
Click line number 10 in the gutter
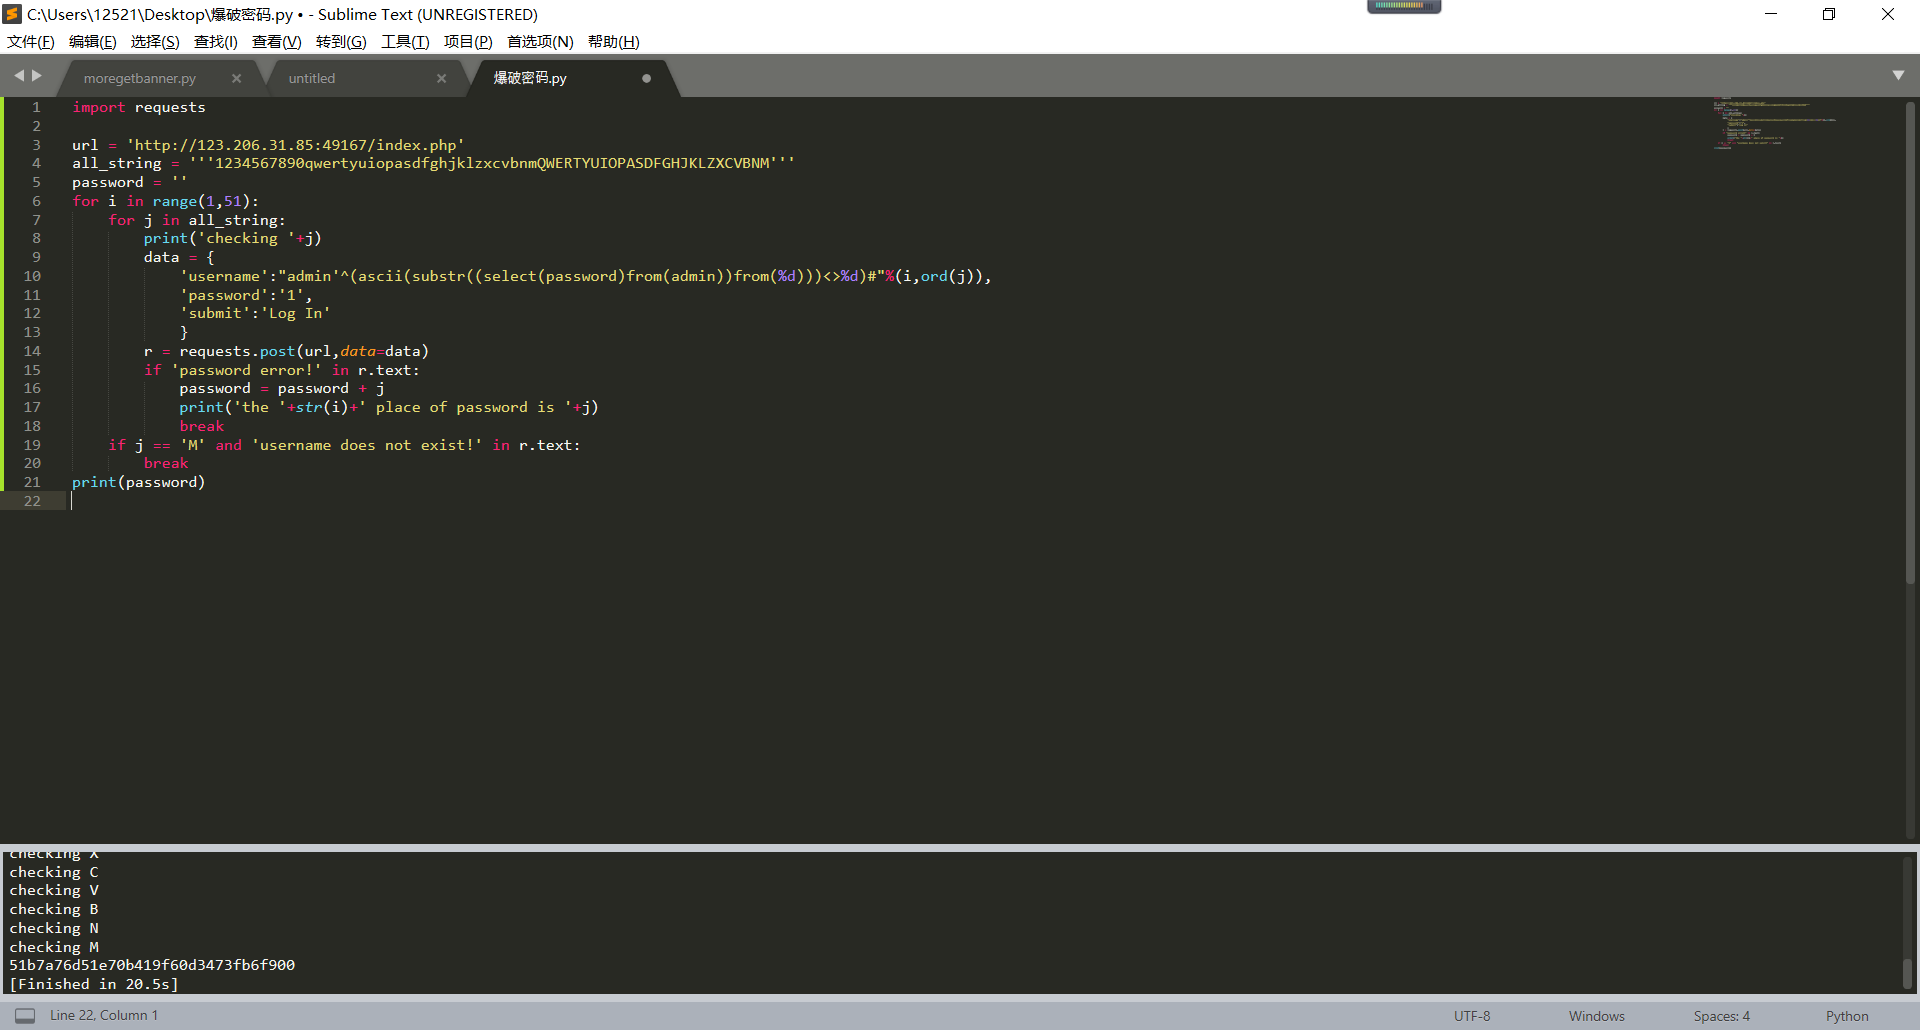point(31,276)
